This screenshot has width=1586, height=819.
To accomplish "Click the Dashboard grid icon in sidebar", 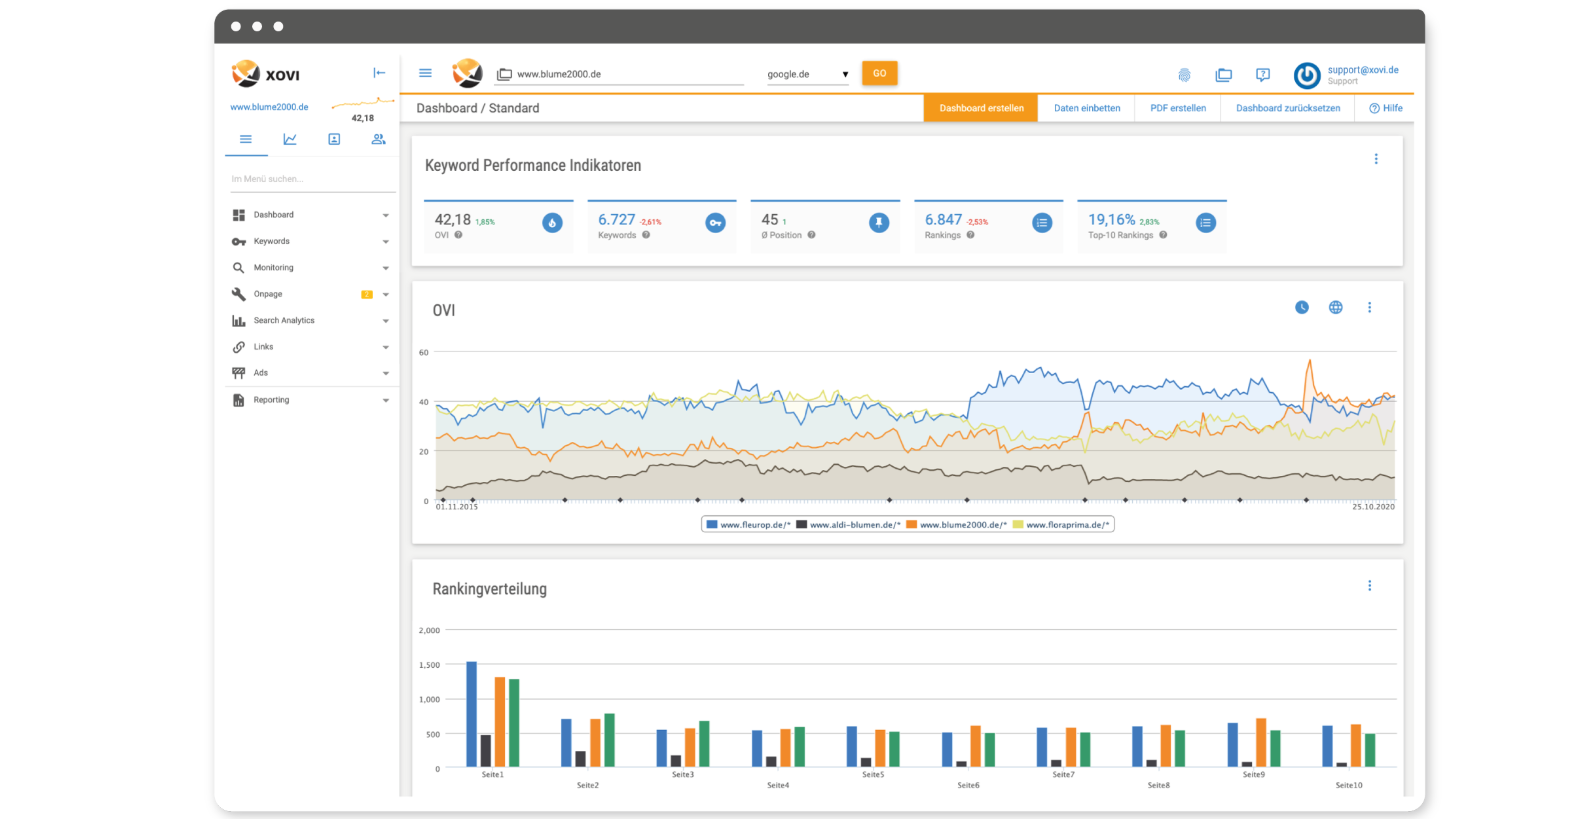I will tap(238, 215).
